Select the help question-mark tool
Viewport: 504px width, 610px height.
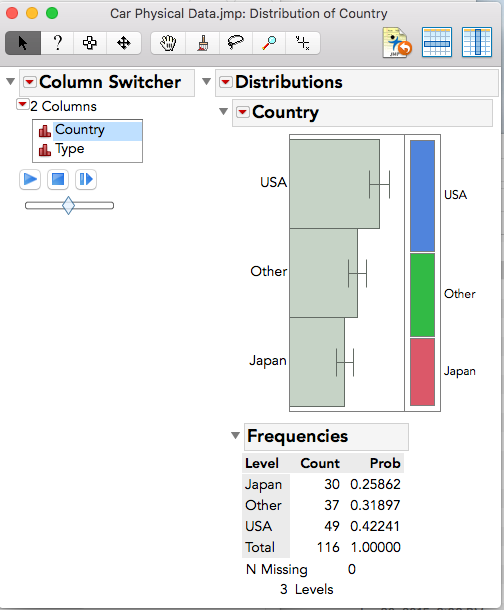pyautogui.click(x=58, y=43)
